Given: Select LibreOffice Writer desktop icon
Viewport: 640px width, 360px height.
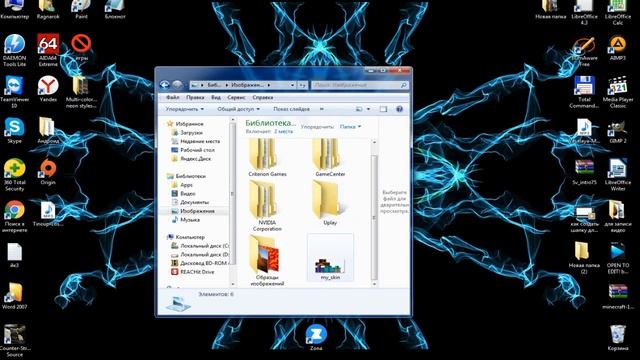Looking at the screenshot, I should tap(618, 175).
